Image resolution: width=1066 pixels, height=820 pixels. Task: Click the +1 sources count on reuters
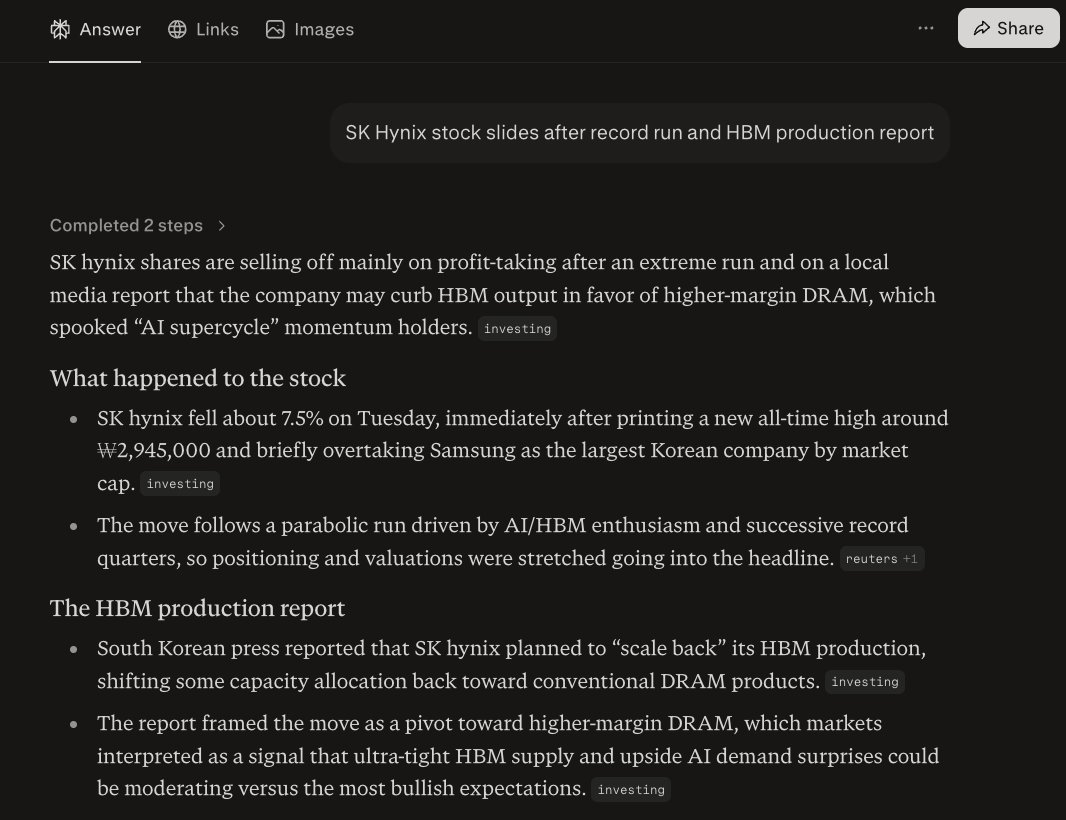910,559
